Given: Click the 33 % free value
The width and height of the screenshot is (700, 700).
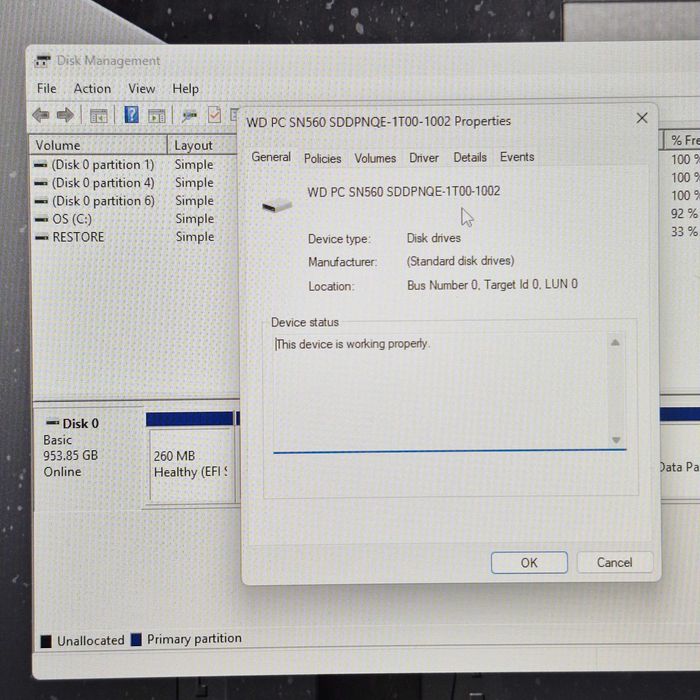Looking at the screenshot, I should click(x=684, y=232).
